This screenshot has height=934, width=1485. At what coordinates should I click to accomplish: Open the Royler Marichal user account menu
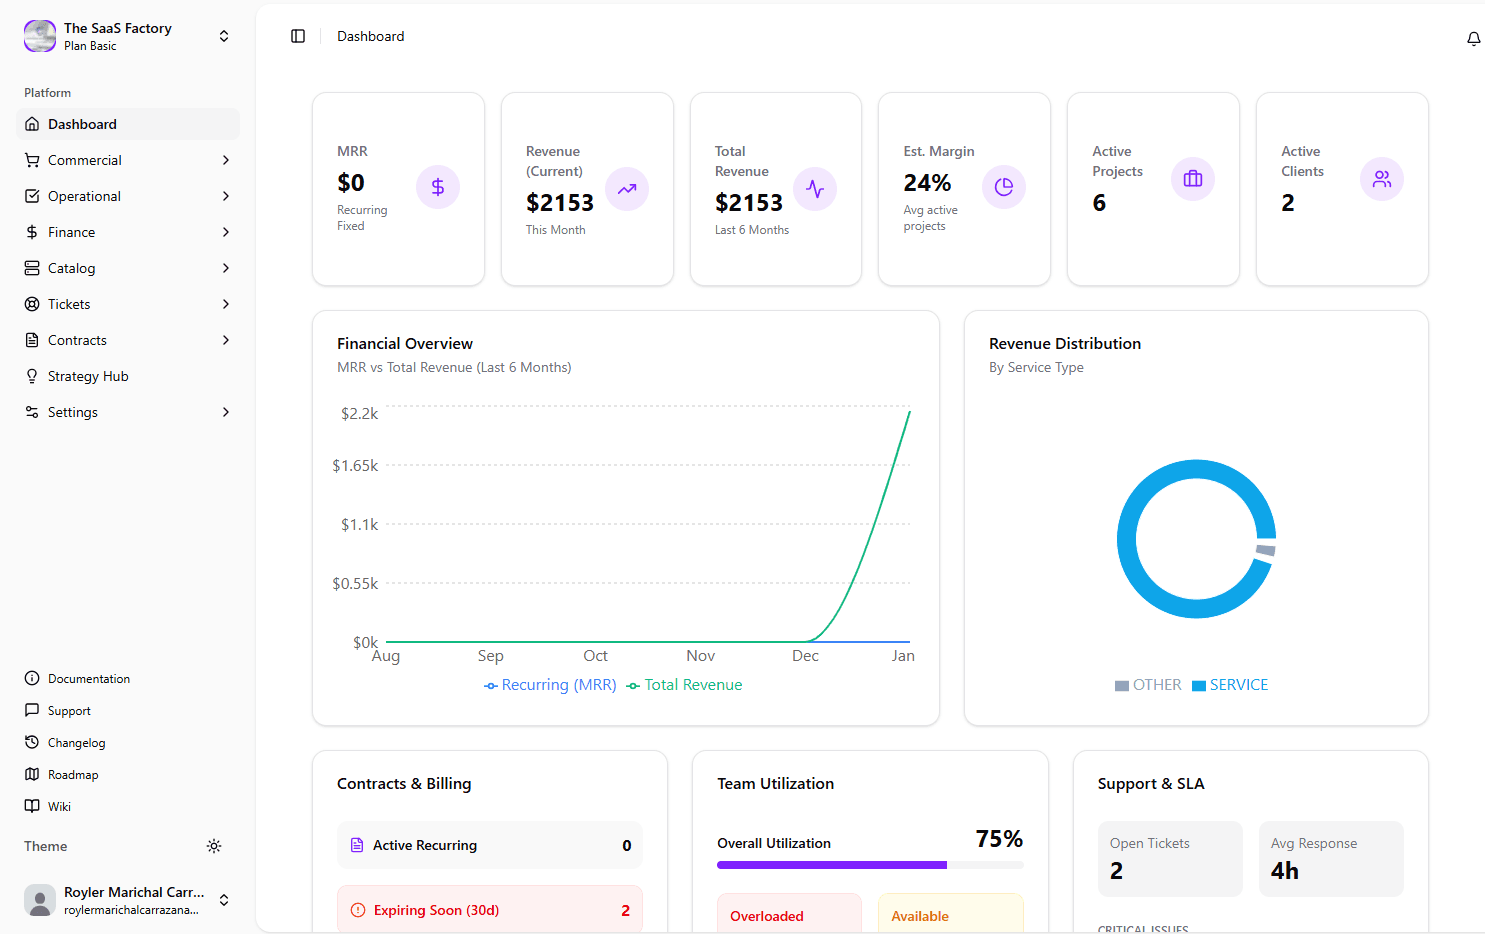(x=128, y=900)
